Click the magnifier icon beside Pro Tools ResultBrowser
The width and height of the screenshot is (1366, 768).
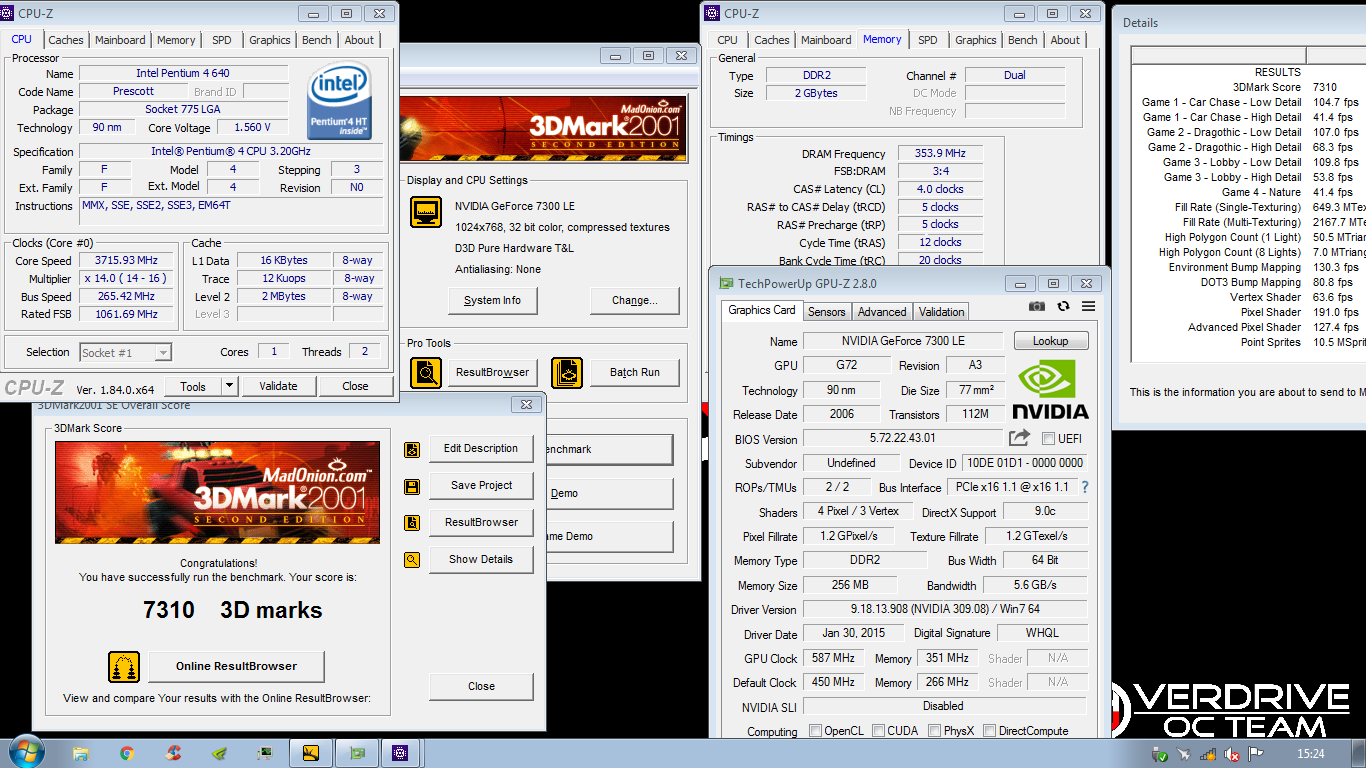[x=426, y=372]
